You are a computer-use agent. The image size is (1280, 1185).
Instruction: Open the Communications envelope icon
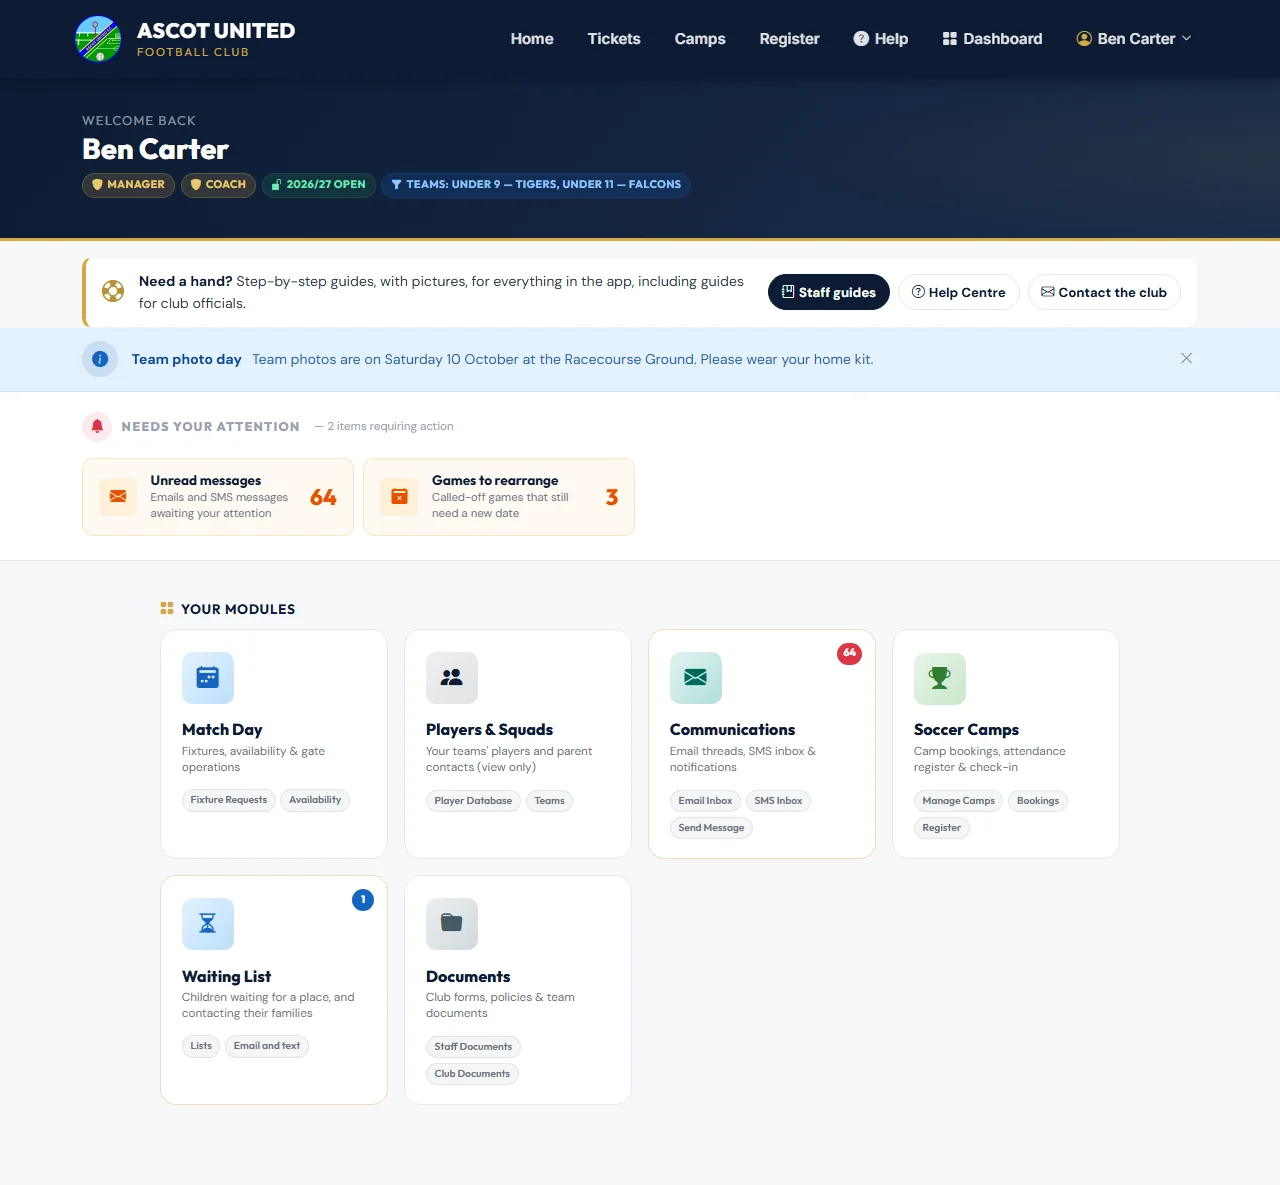pyautogui.click(x=696, y=678)
